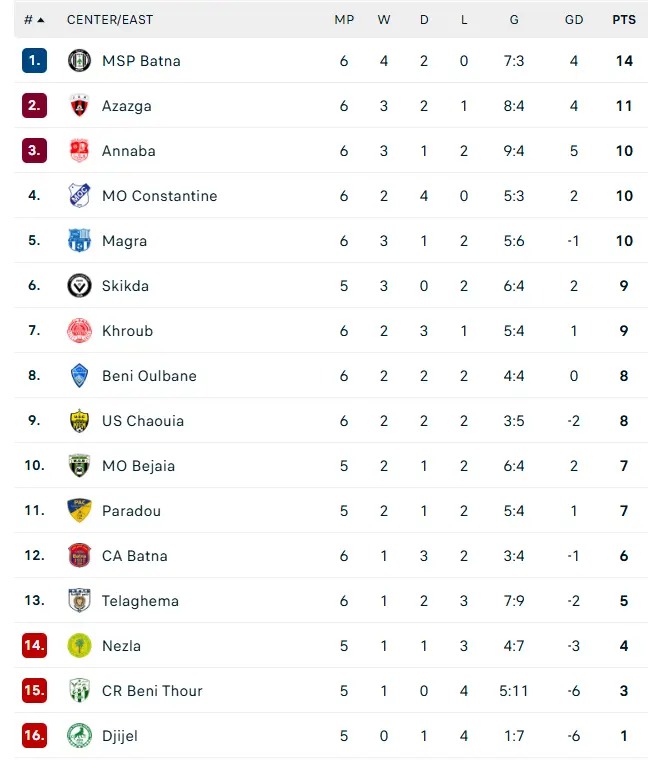Viewport: 648px width, 768px height.
Task: Open the Telaghema team row
Action: click(331, 601)
